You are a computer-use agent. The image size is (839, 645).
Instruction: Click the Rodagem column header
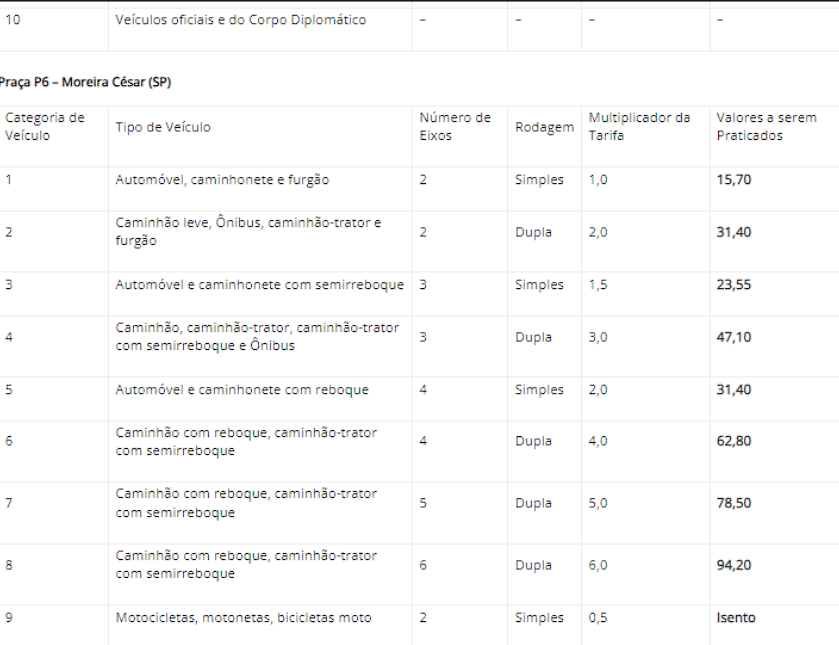tap(544, 127)
